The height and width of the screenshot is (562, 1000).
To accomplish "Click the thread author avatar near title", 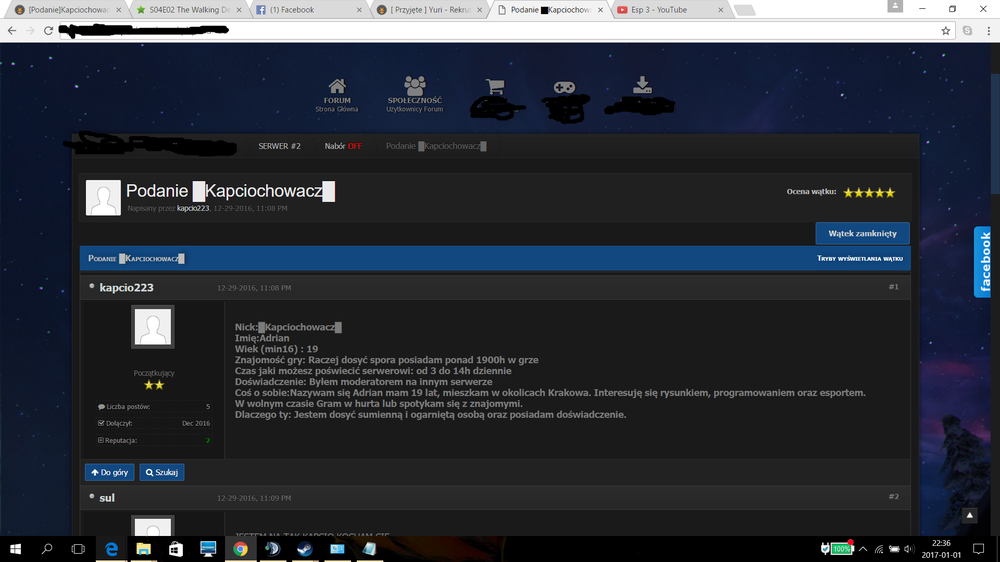I will [x=103, y=197].
